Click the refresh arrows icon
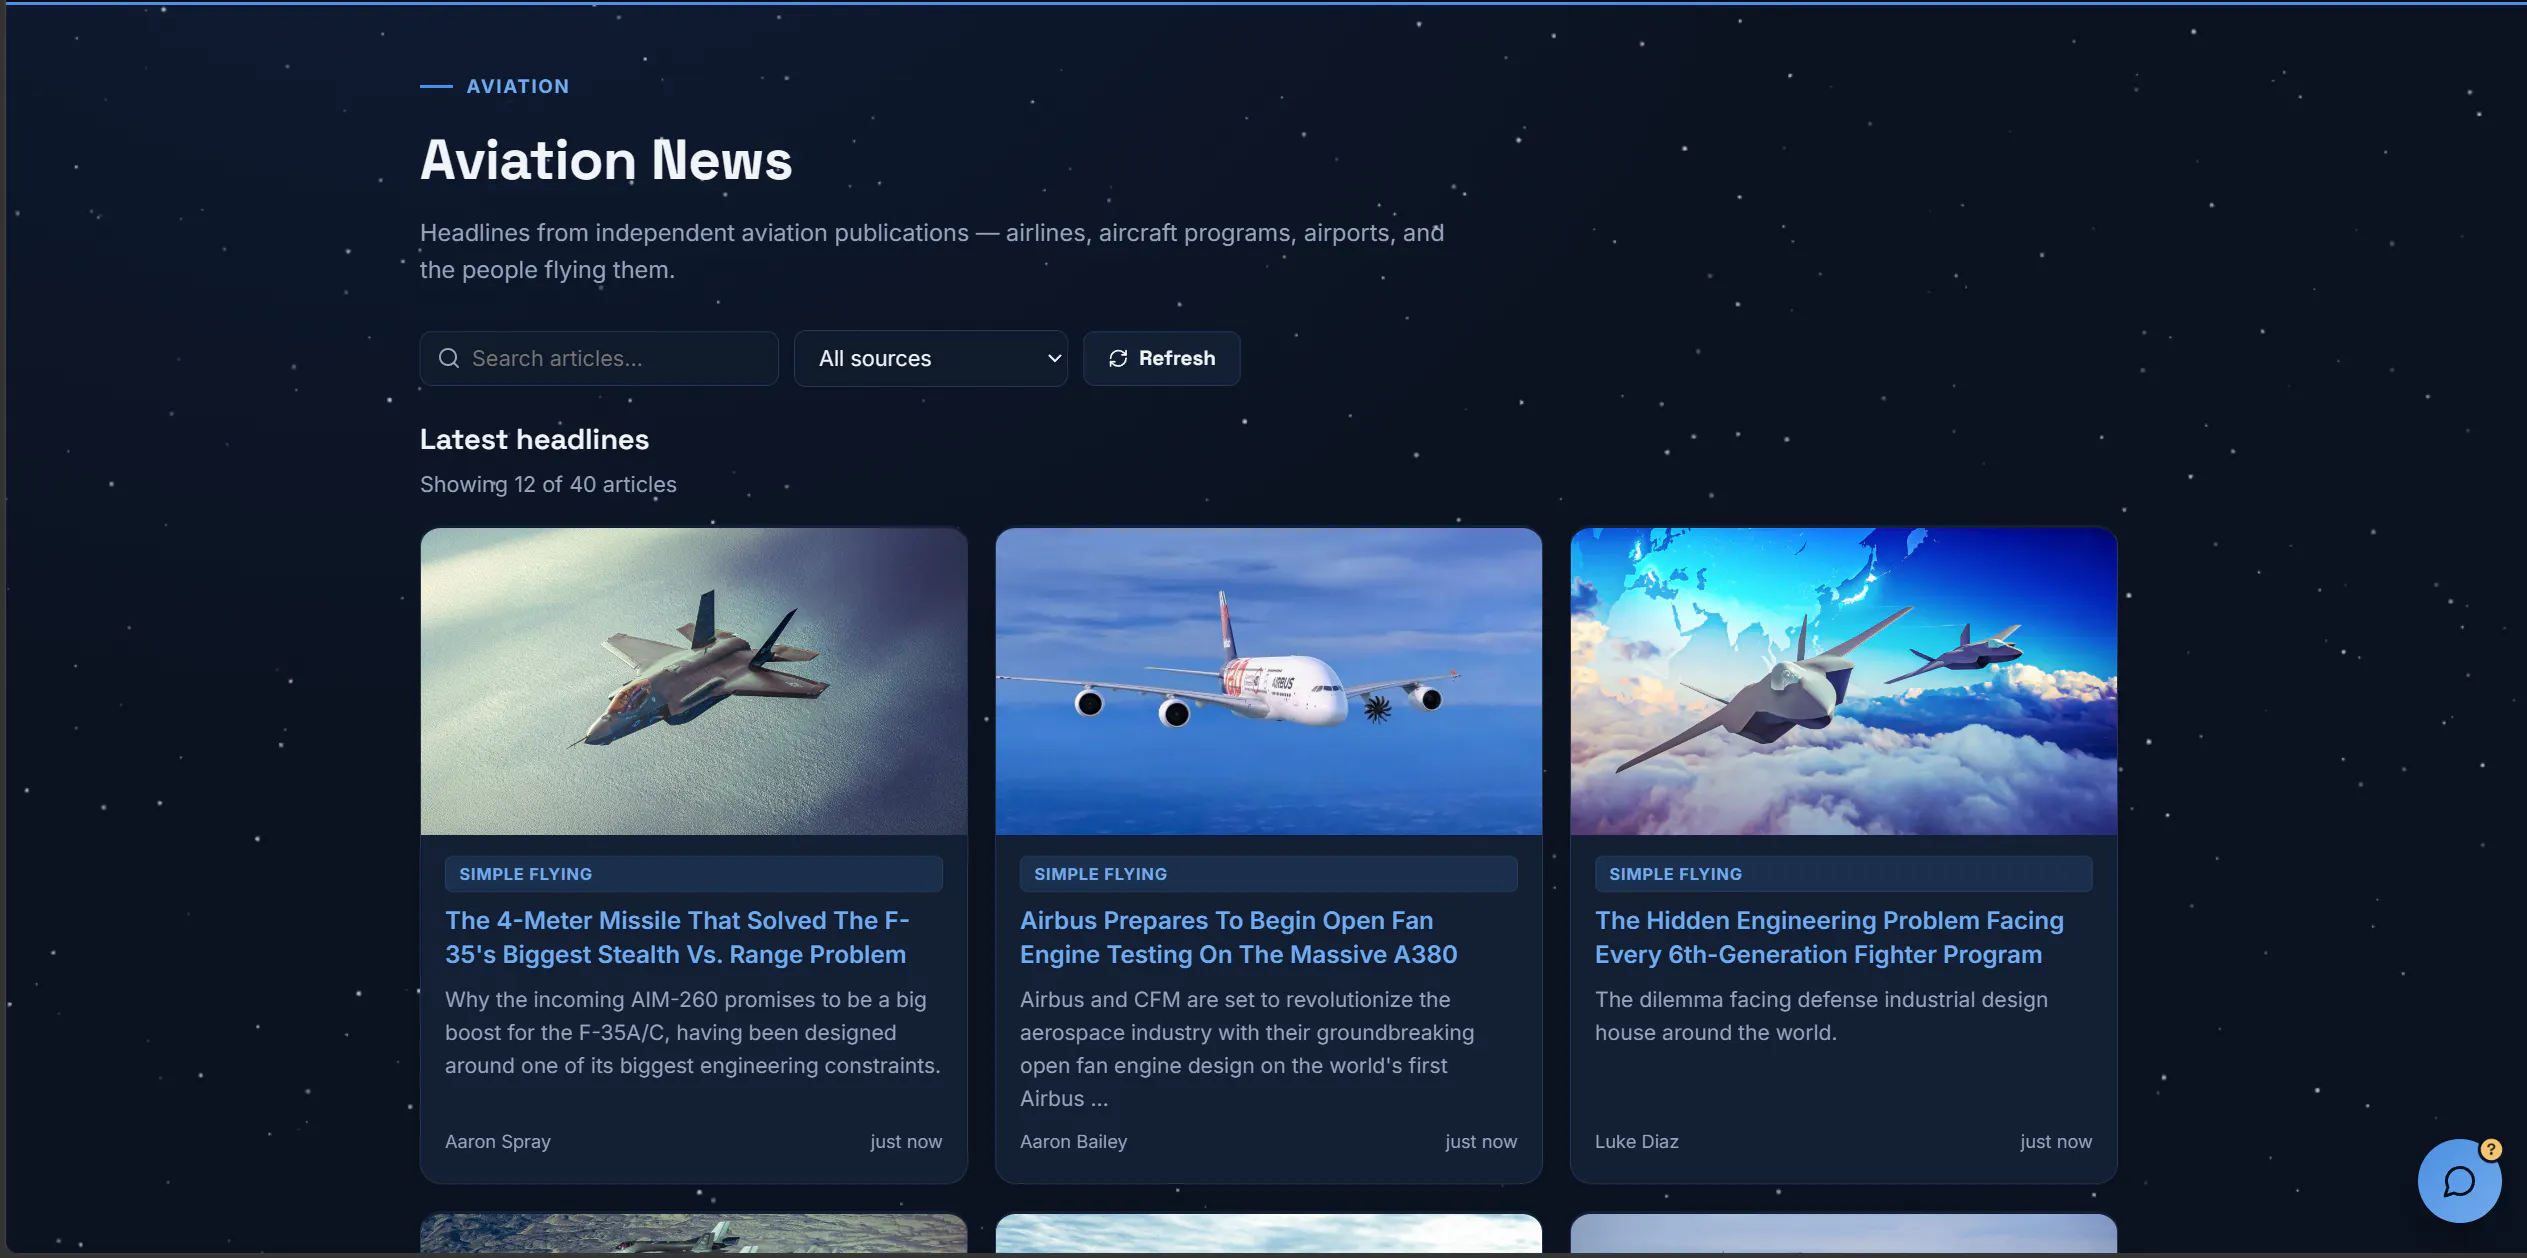The width and height of the screenshot is (2527, 1258). (1118, 358)
